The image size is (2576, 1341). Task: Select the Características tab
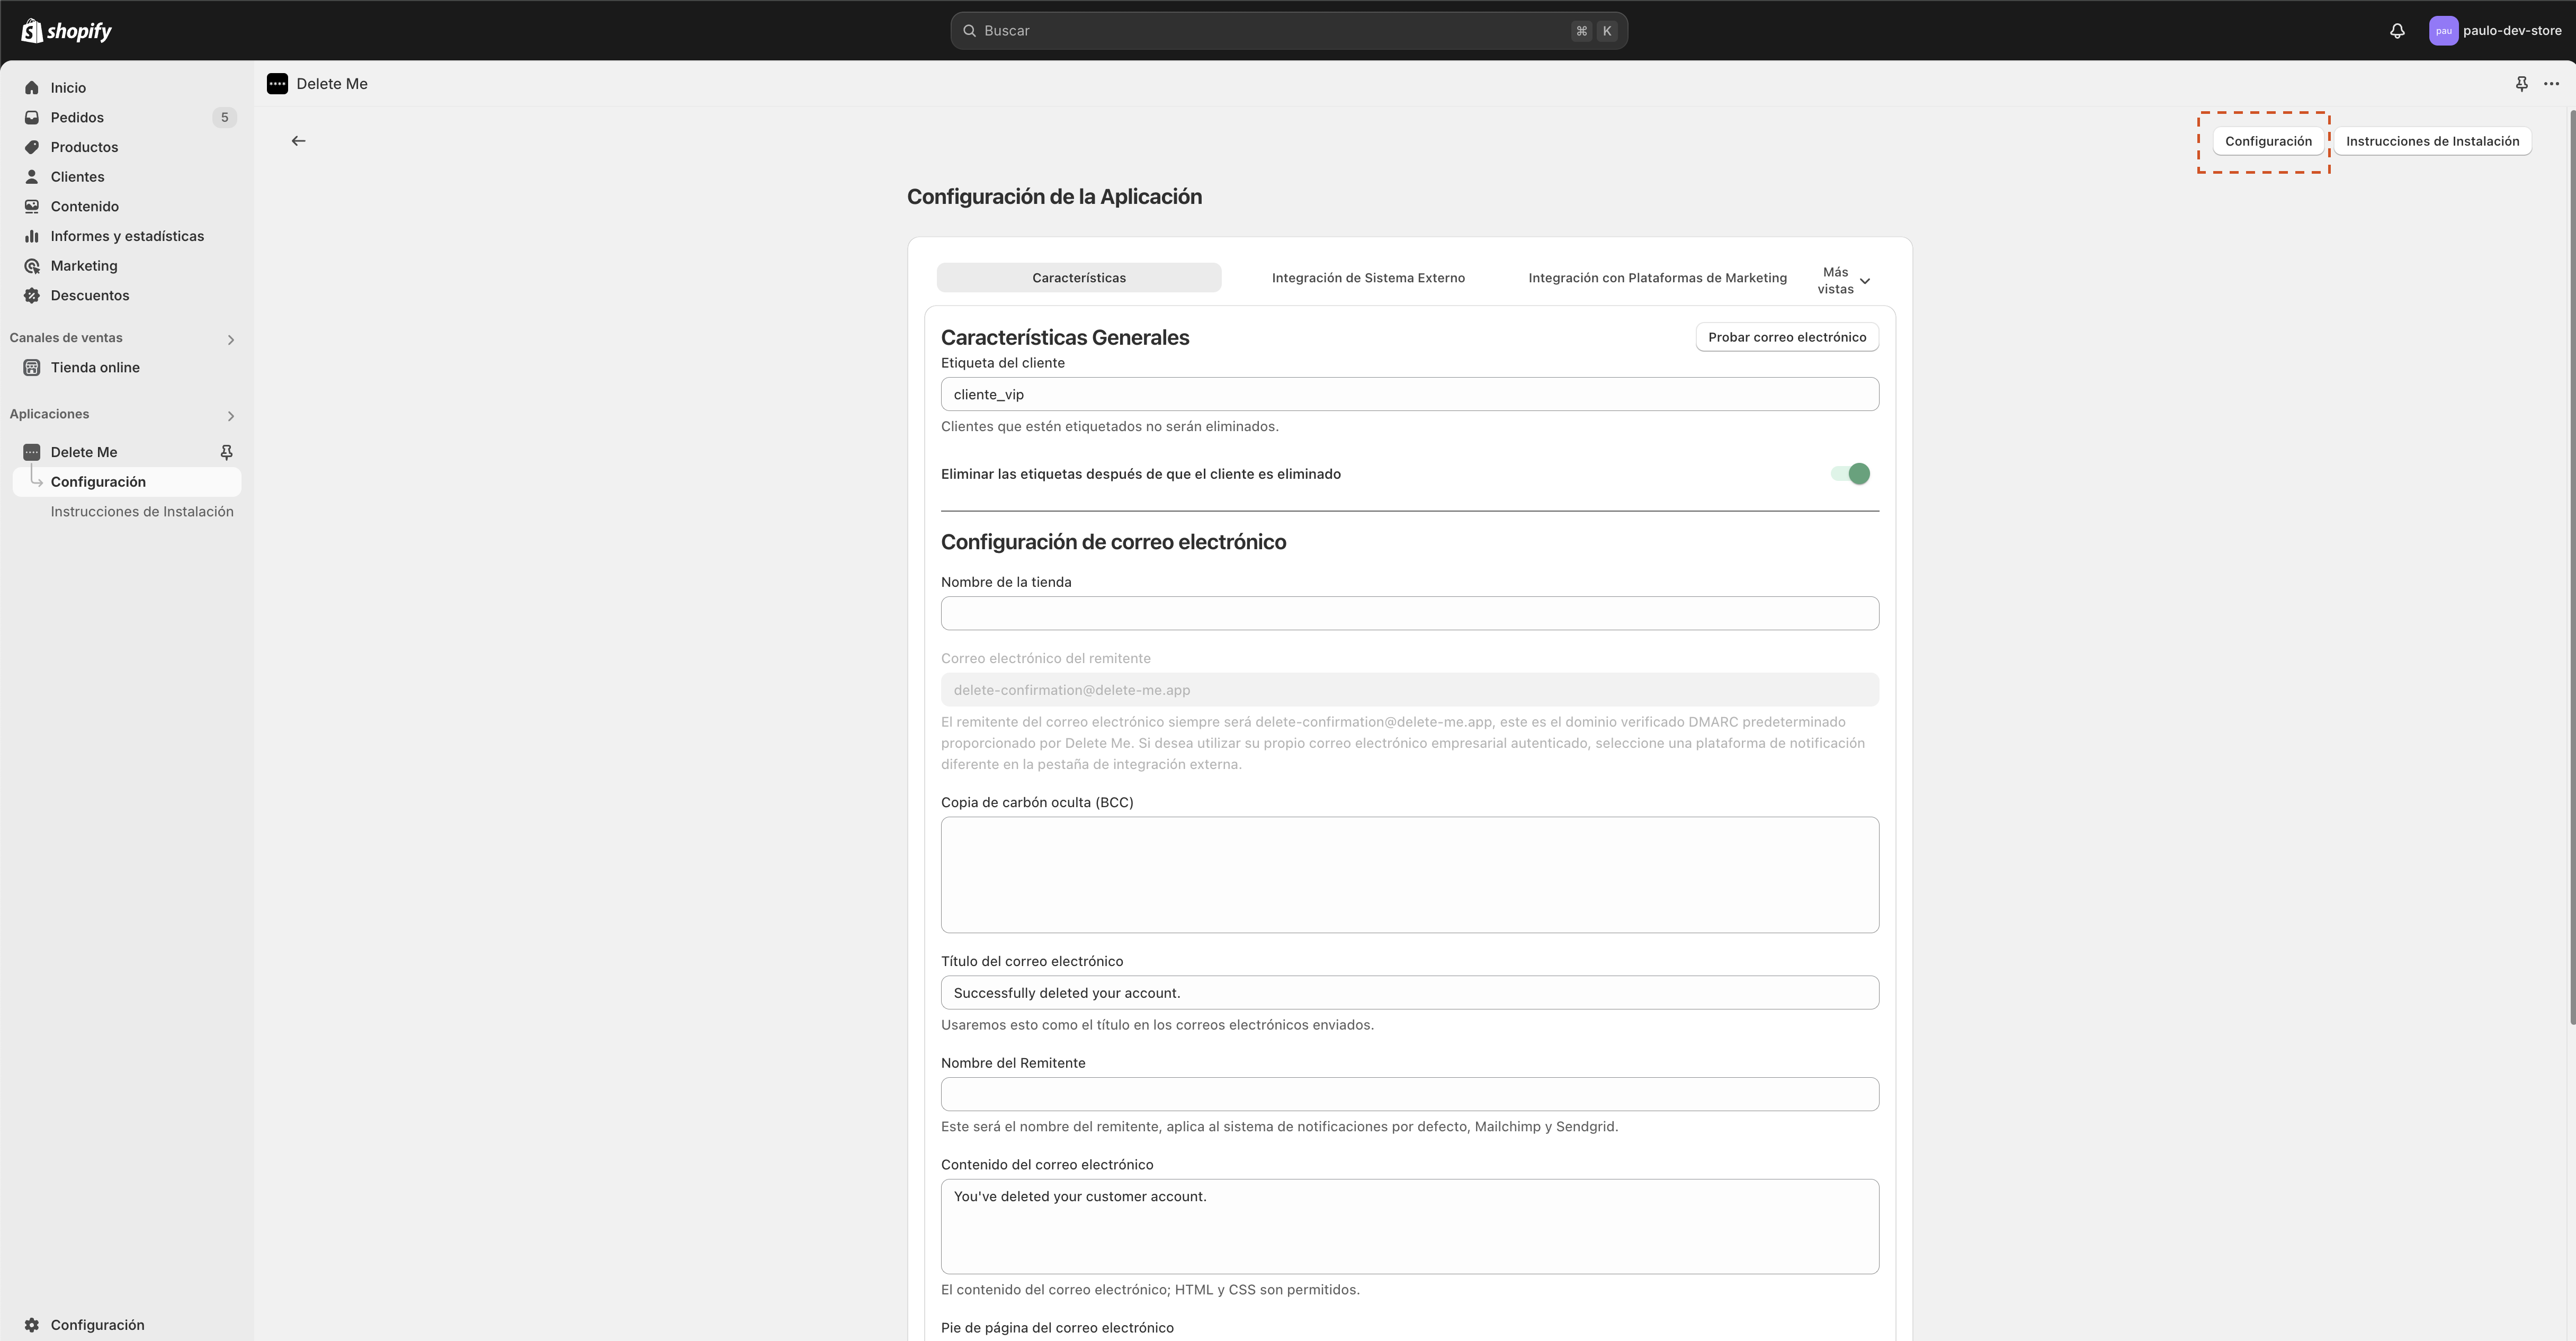click(x=1079, y=278)
